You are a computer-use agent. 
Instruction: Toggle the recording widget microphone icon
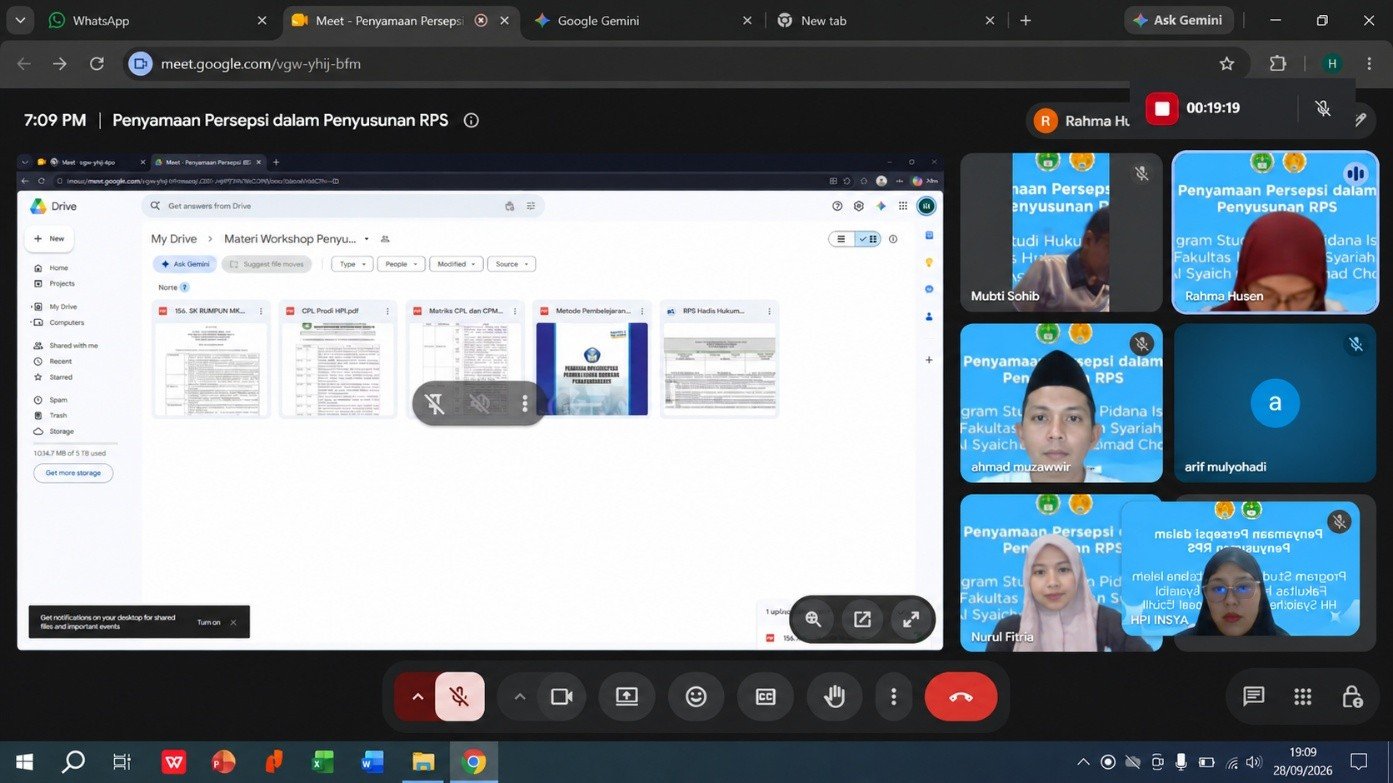tap(1323, 108)
